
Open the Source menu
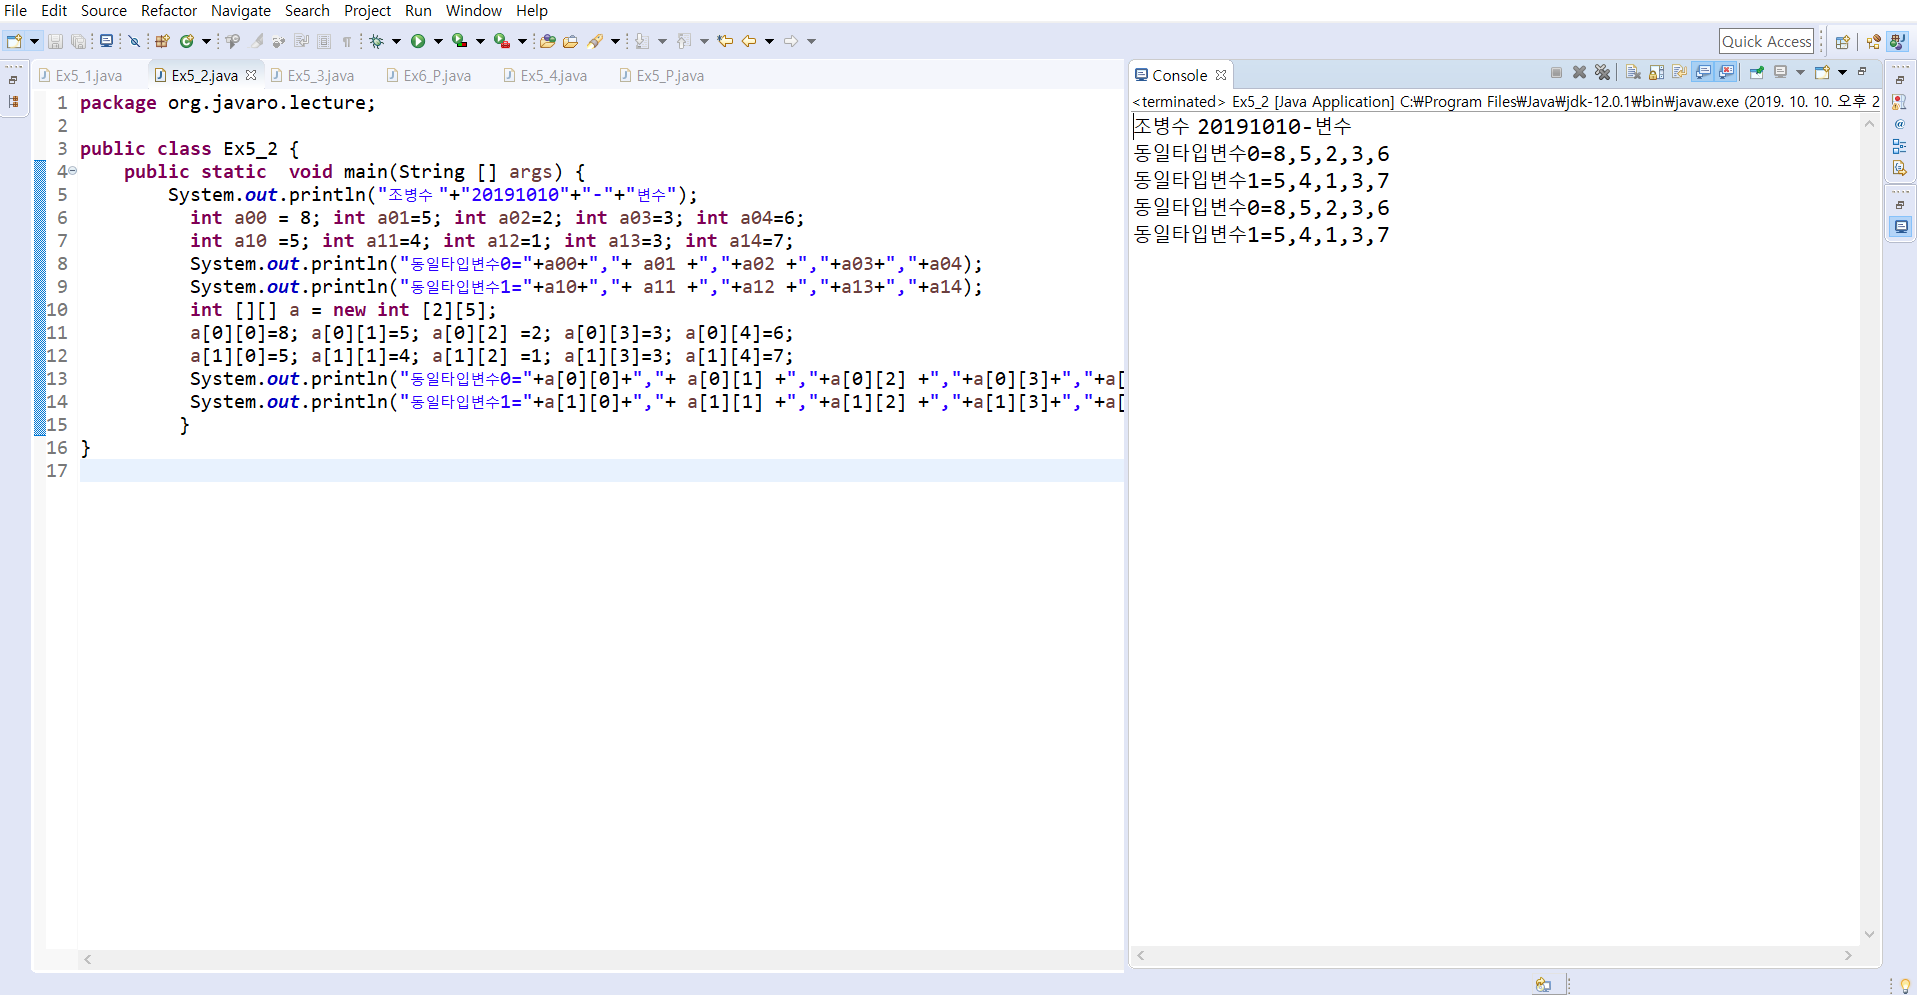(x=104, y=10)
